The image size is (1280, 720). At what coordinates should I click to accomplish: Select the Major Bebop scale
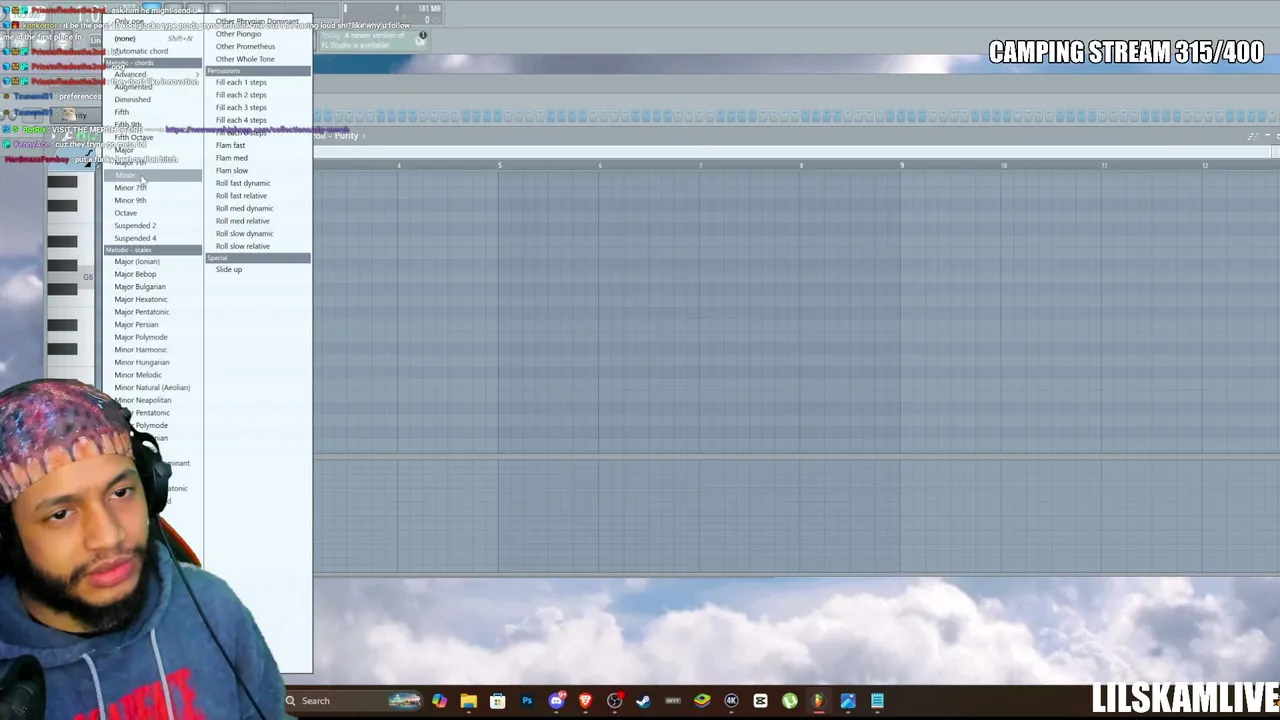(153, 274)
